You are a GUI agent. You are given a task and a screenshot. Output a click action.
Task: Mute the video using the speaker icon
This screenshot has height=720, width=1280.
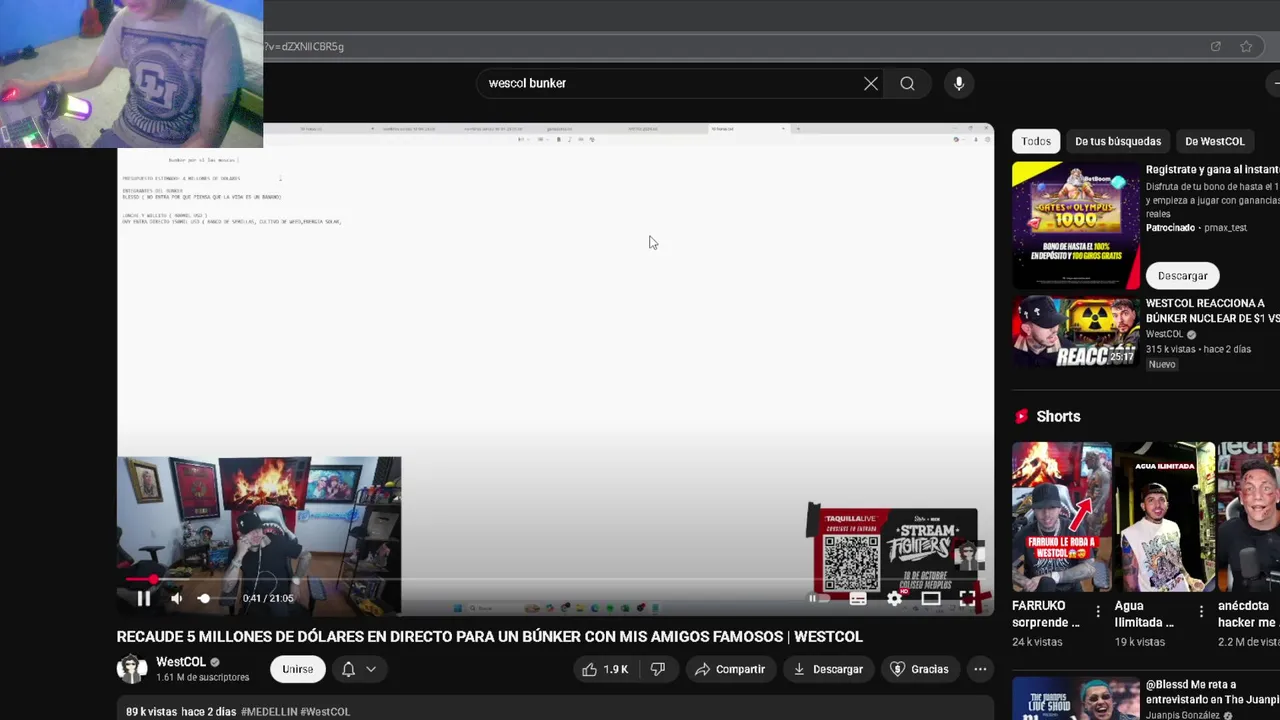tap(177, 598)
